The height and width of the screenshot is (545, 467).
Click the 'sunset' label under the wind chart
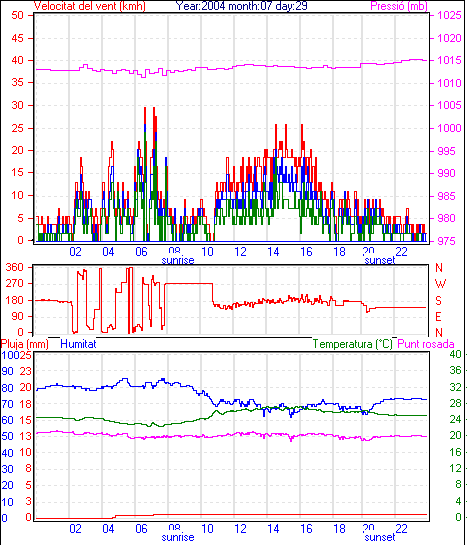click(x=380, y=260)
